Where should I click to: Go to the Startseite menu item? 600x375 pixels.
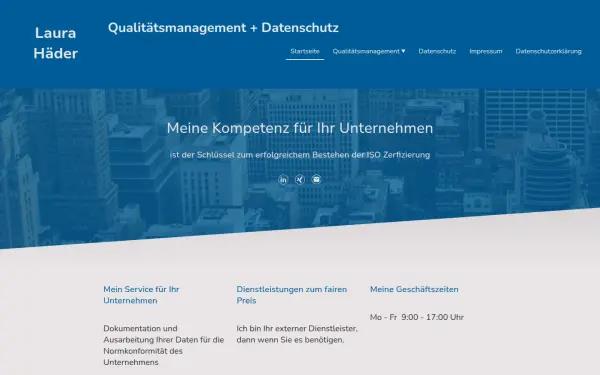coord(305,51)
